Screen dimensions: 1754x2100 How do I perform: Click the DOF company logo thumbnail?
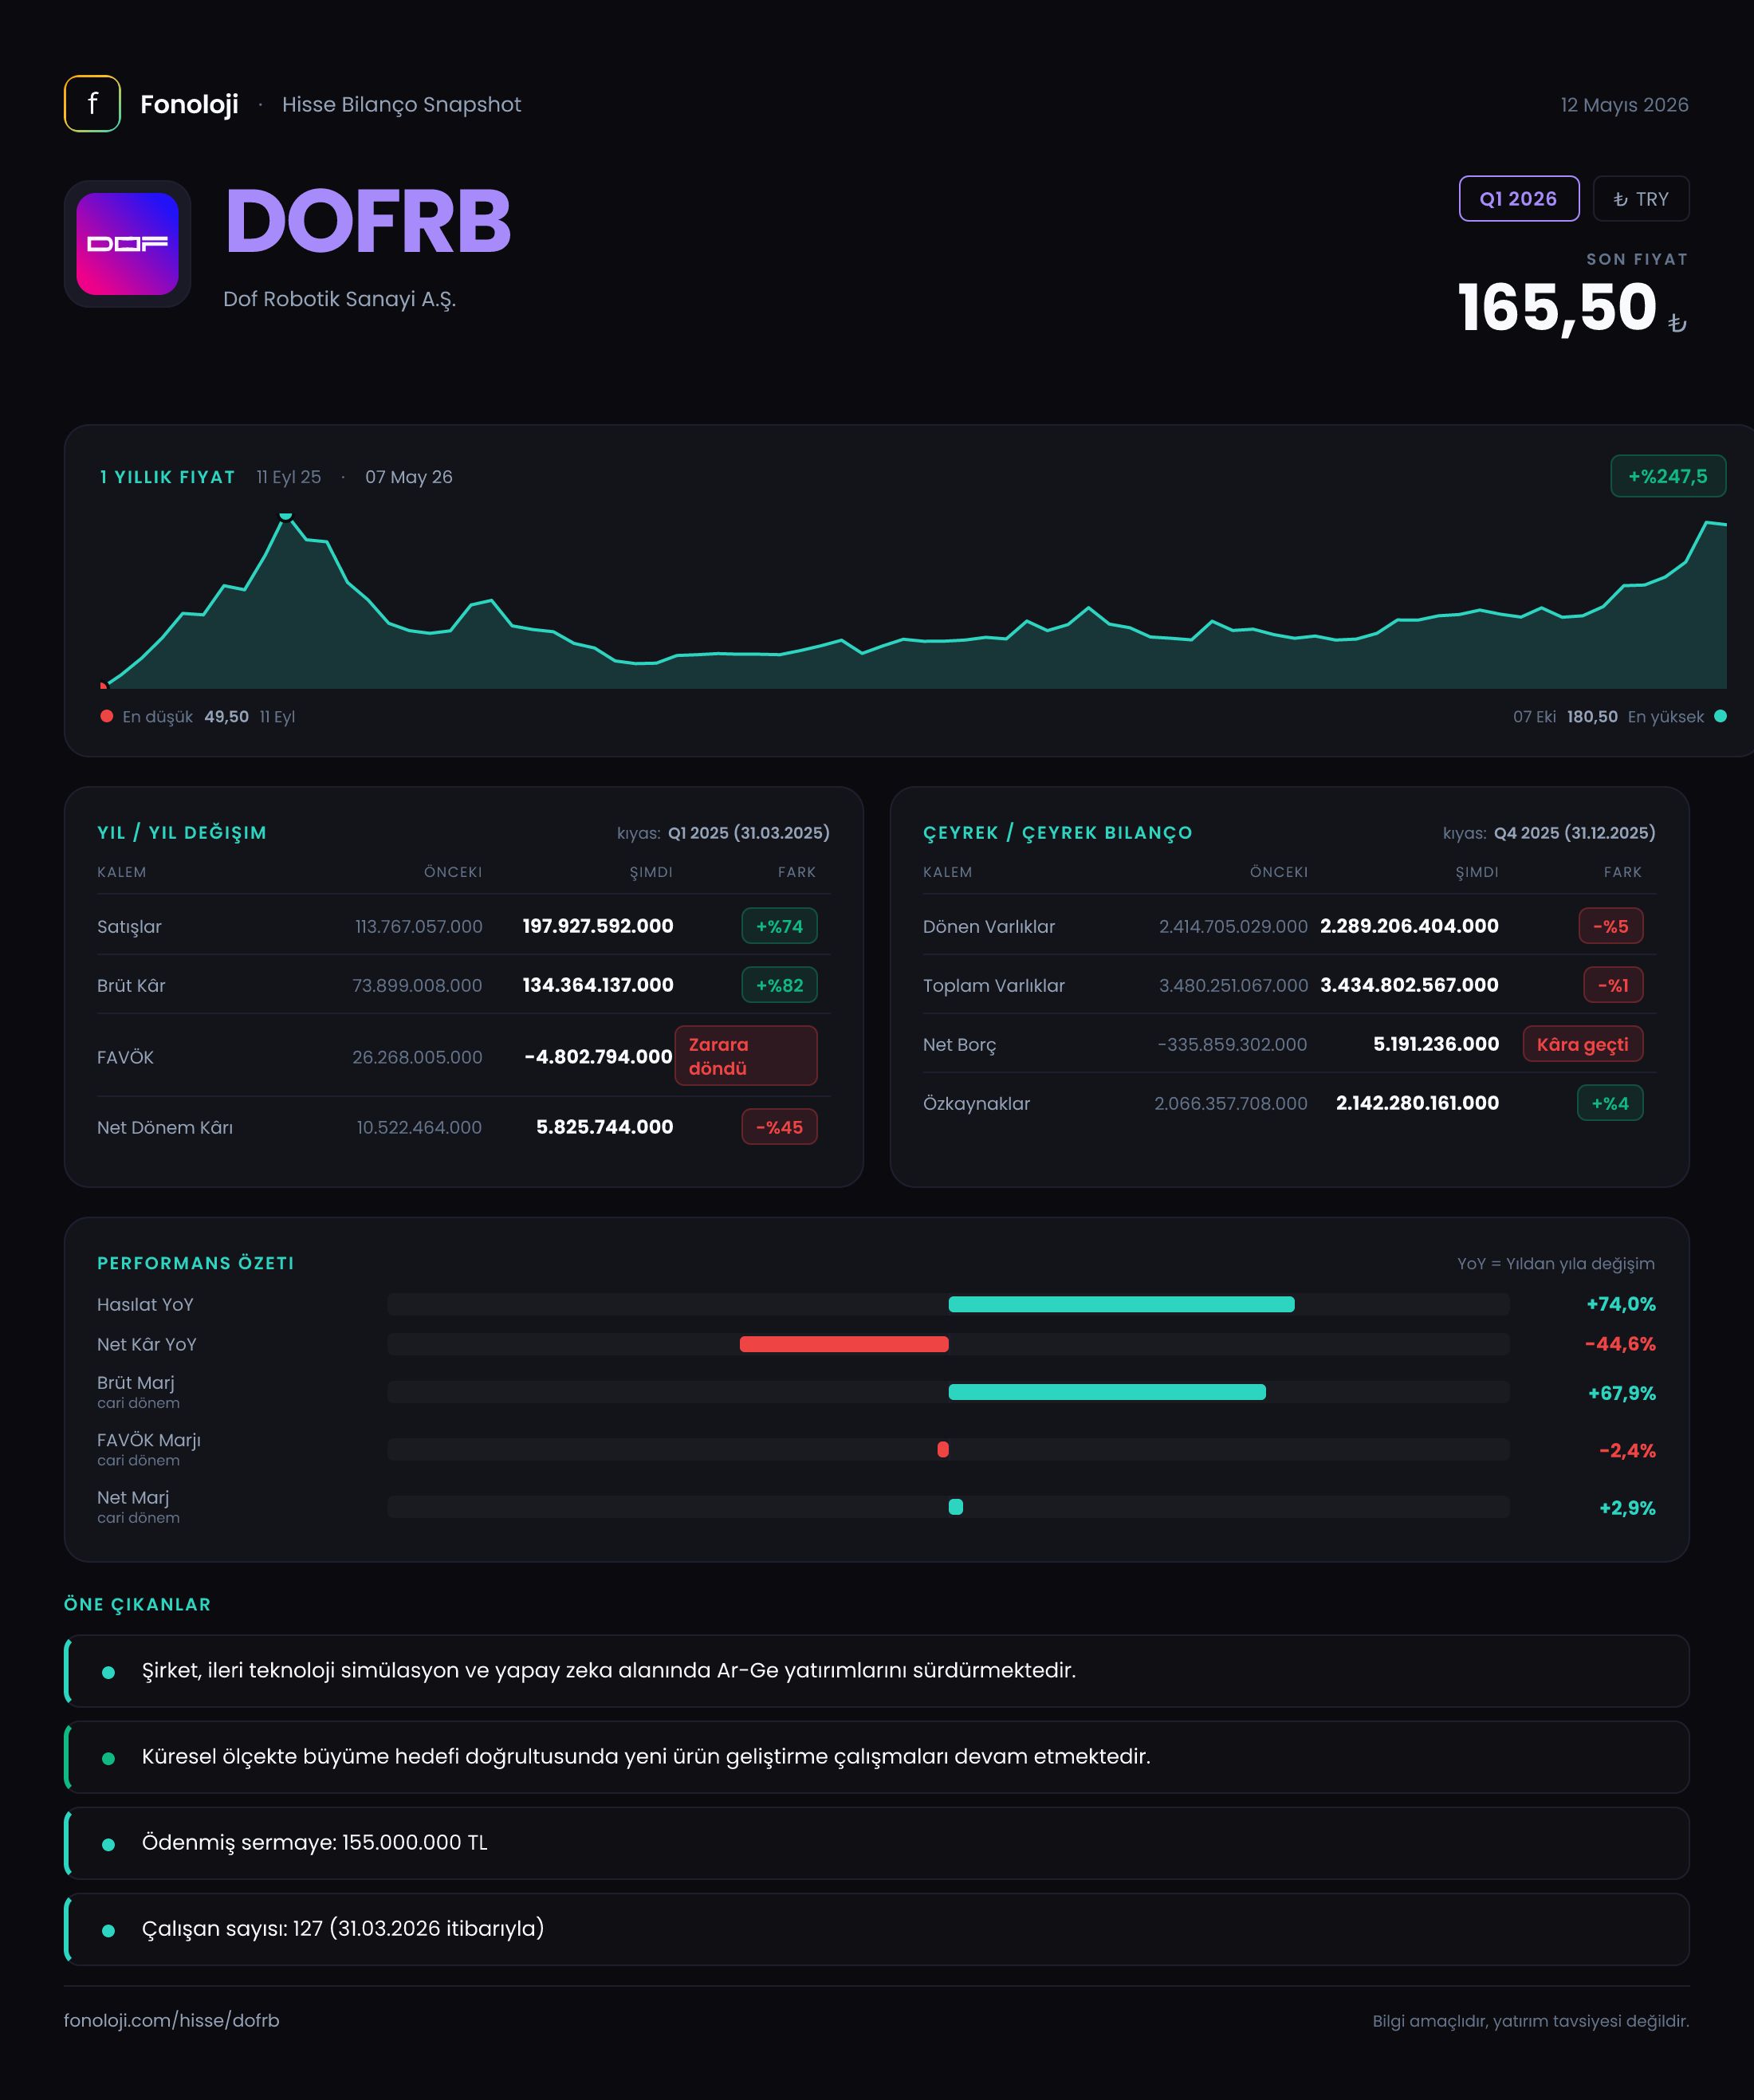click(128, 244)
